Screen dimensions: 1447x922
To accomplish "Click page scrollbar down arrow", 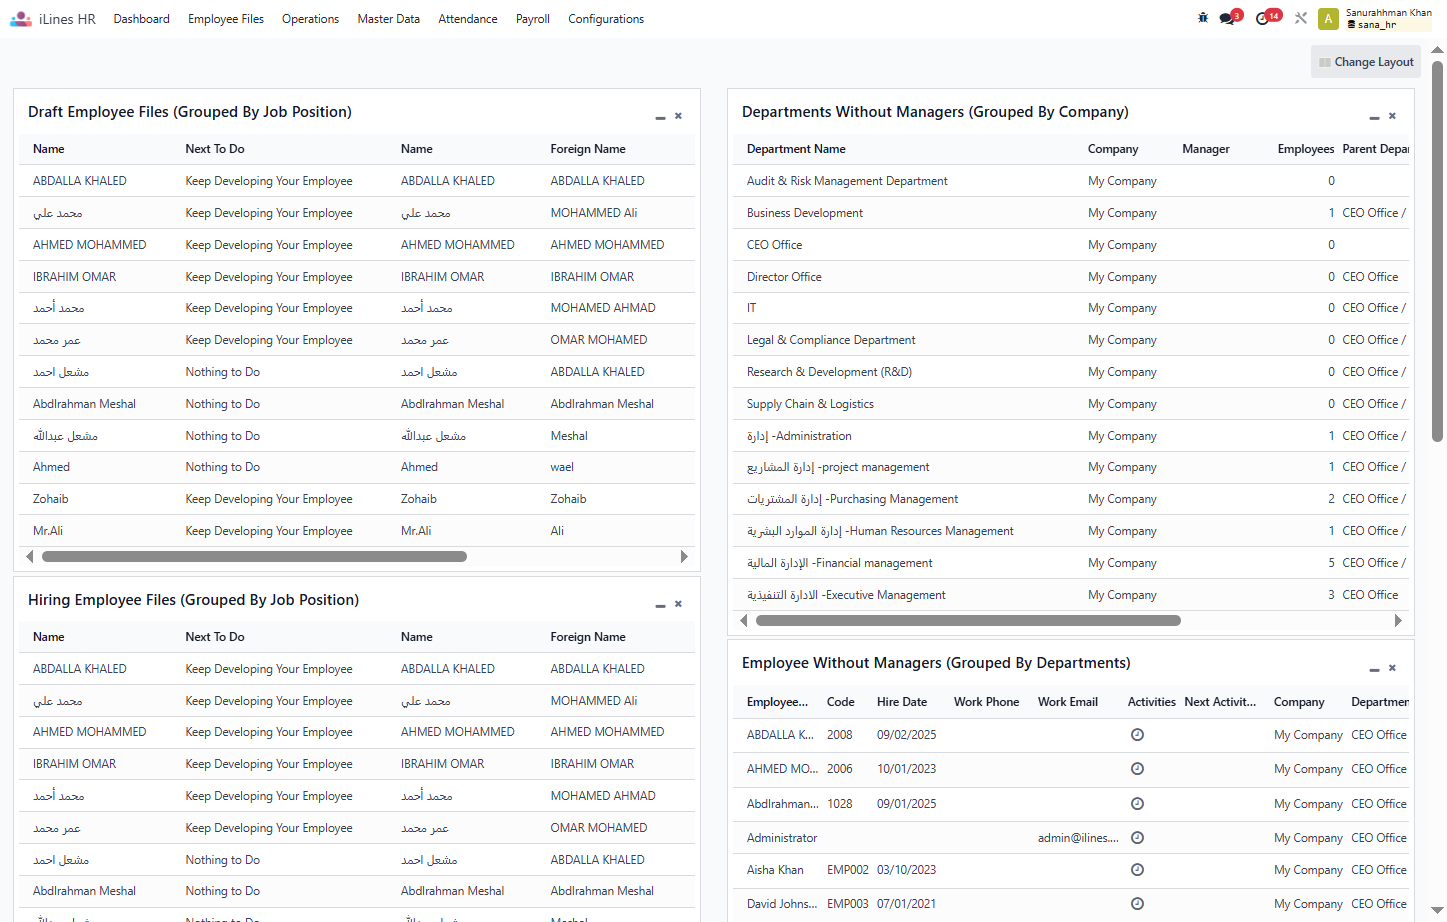I will (1437, 910).
